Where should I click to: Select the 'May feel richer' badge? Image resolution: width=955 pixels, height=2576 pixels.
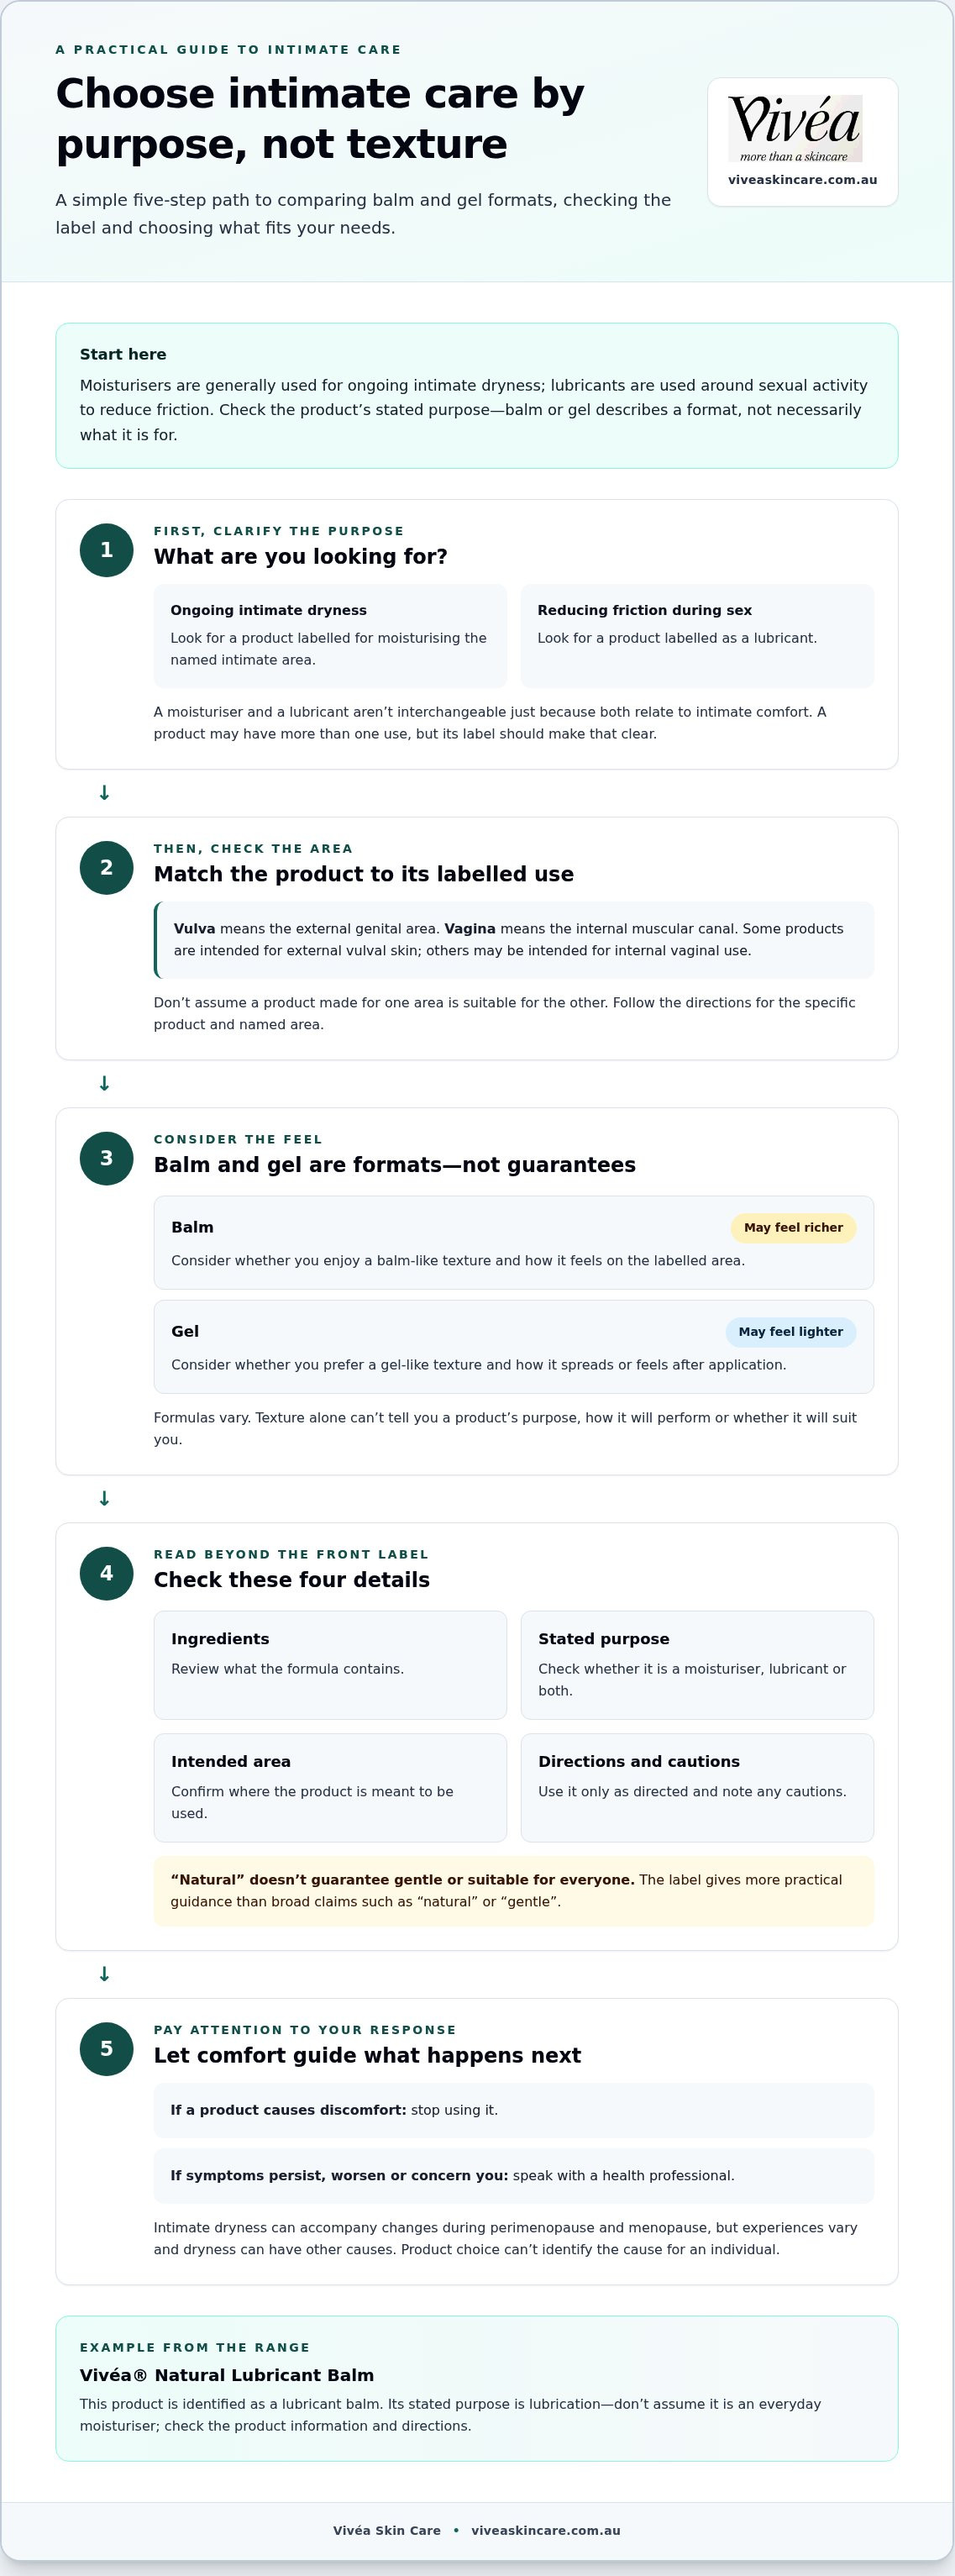793,1228
